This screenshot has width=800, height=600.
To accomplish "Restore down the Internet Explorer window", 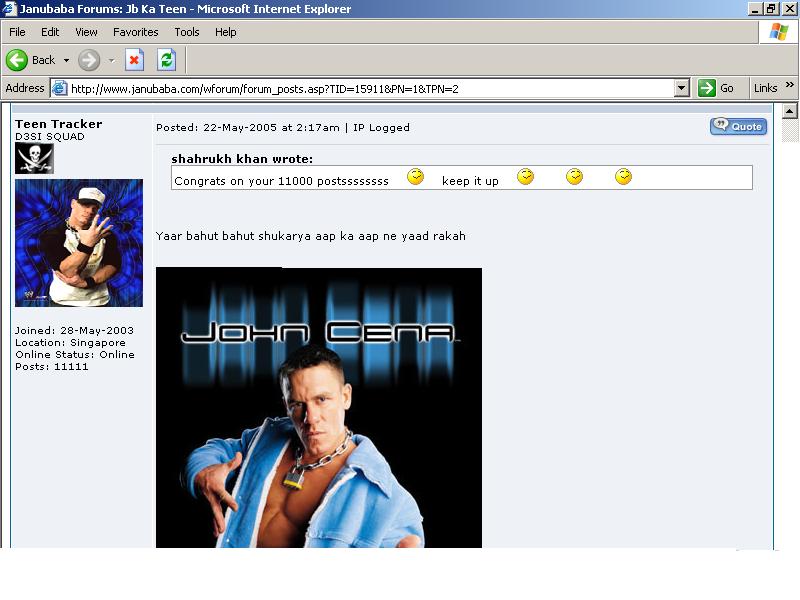I will click(x=771, y=9).
